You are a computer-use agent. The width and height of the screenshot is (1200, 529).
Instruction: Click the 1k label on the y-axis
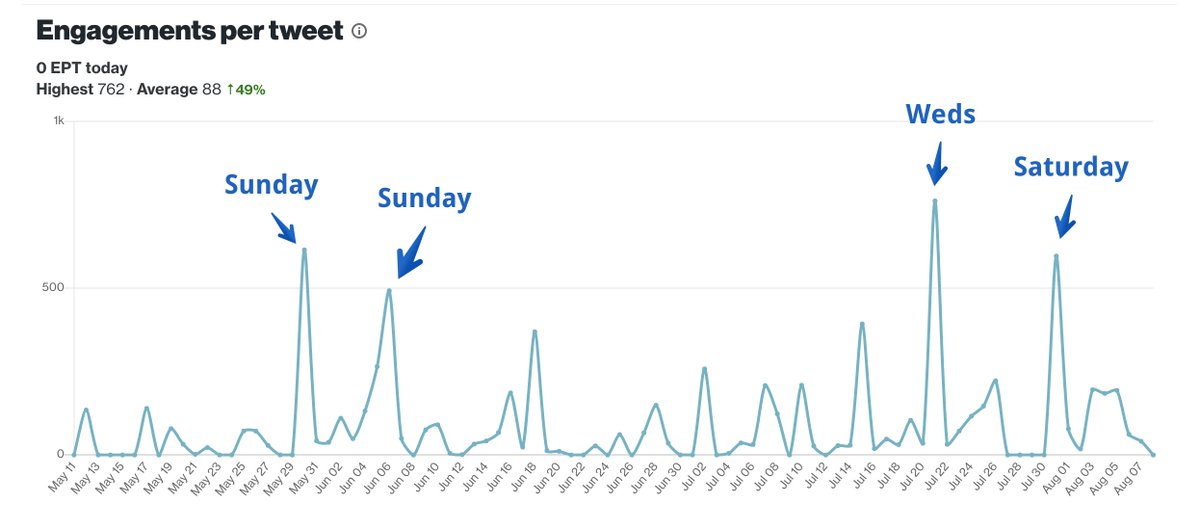[58, 121]
